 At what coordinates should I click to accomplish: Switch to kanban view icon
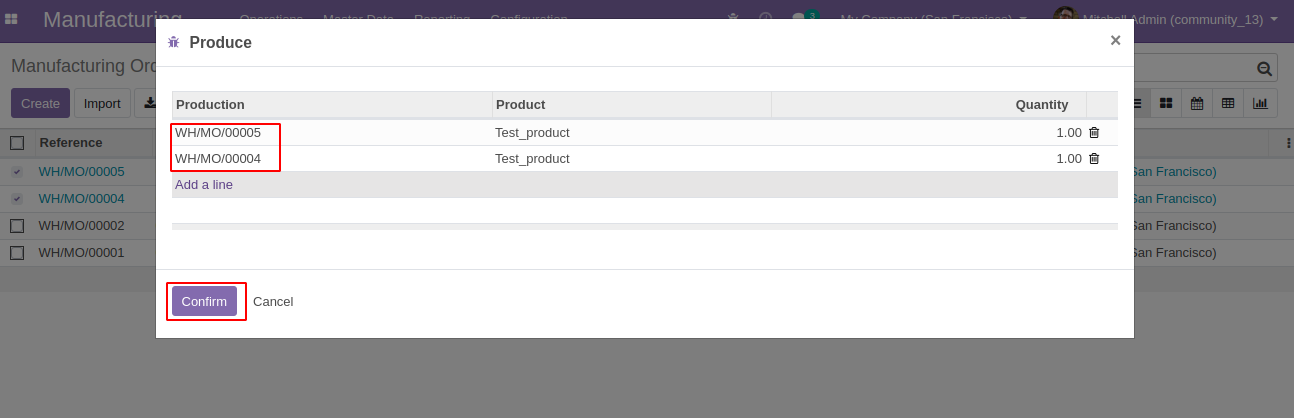[x=1166, y=103]
